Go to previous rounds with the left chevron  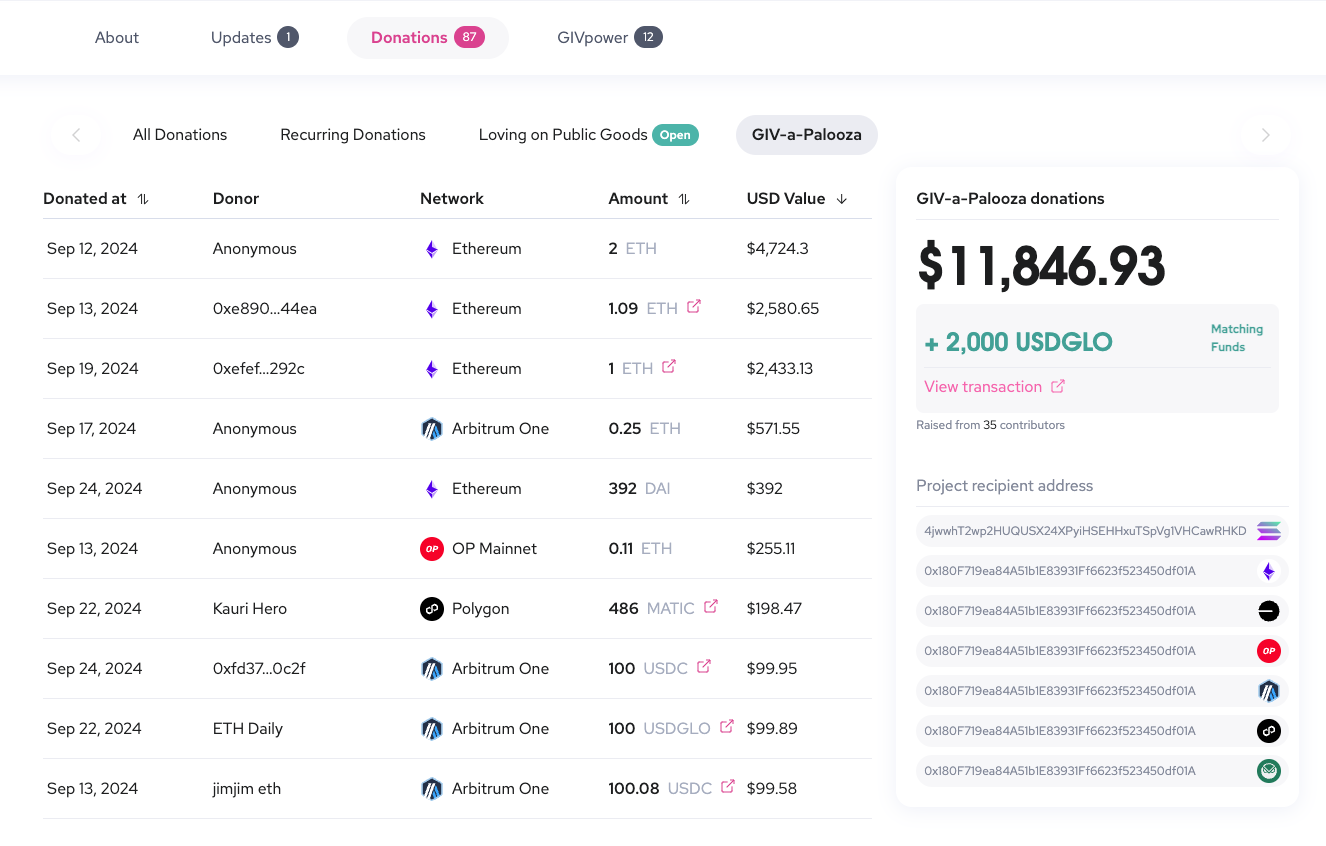click(x=76, y=135)
